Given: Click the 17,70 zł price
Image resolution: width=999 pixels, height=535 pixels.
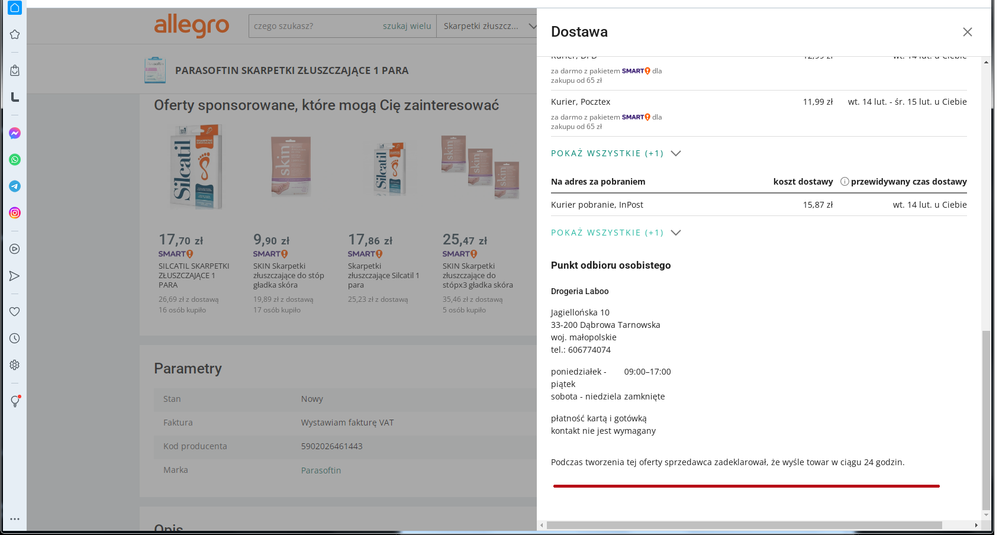Looking at the screenshot, I should [181, 240].
